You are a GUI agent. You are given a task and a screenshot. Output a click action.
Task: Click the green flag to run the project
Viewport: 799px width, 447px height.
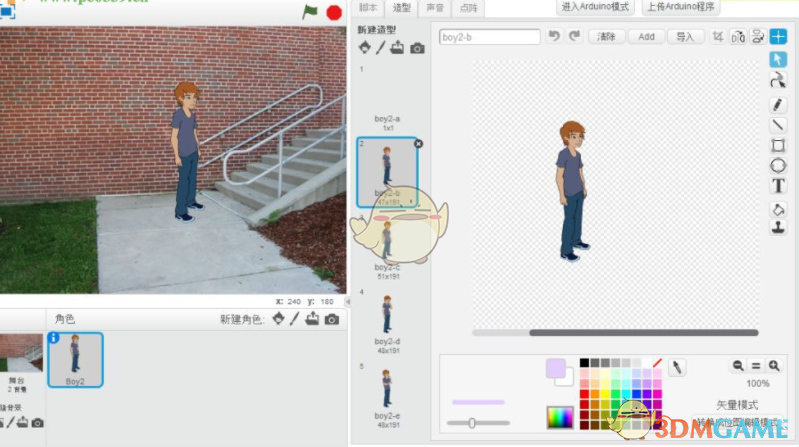click(x=310, y=12)
